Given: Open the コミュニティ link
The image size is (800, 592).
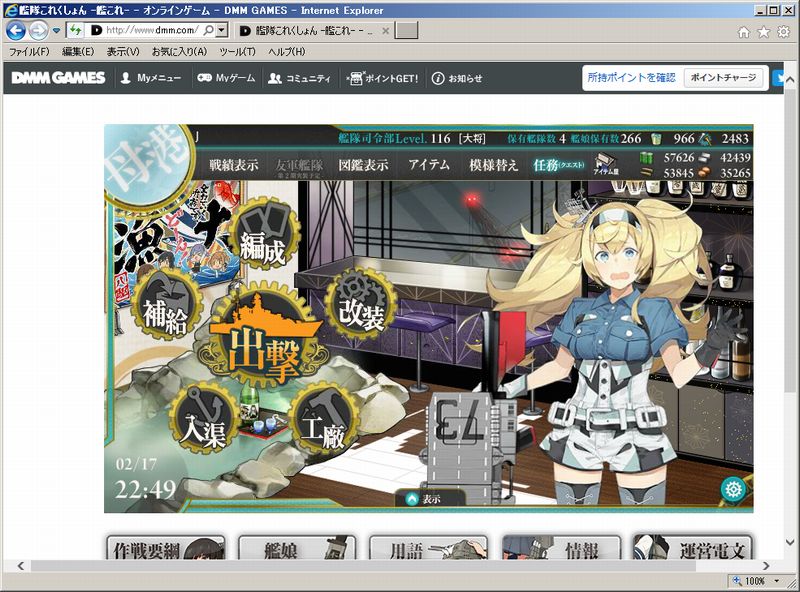Looking at the screenshot, I should pyautogui.click(x=299, y=78).
